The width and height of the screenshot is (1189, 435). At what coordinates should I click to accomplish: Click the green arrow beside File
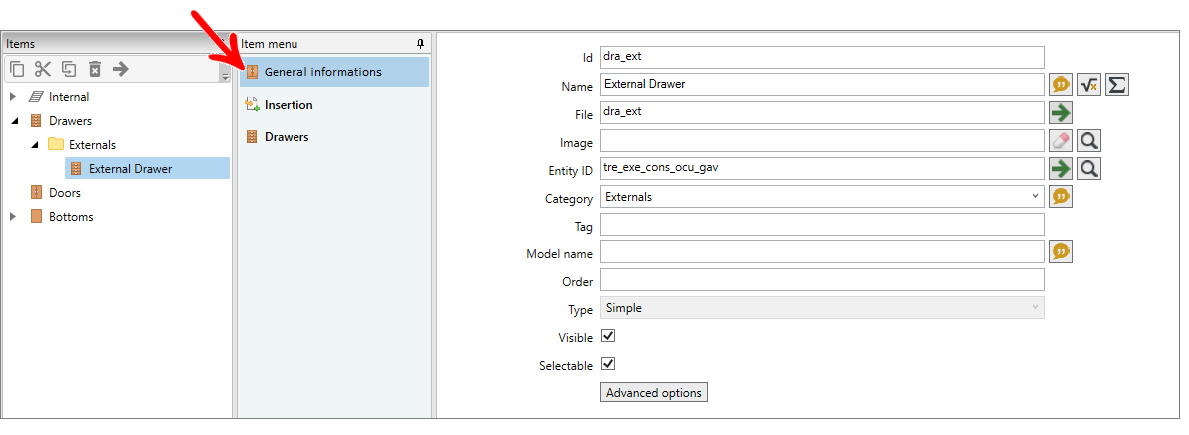tap(1061, 113)
